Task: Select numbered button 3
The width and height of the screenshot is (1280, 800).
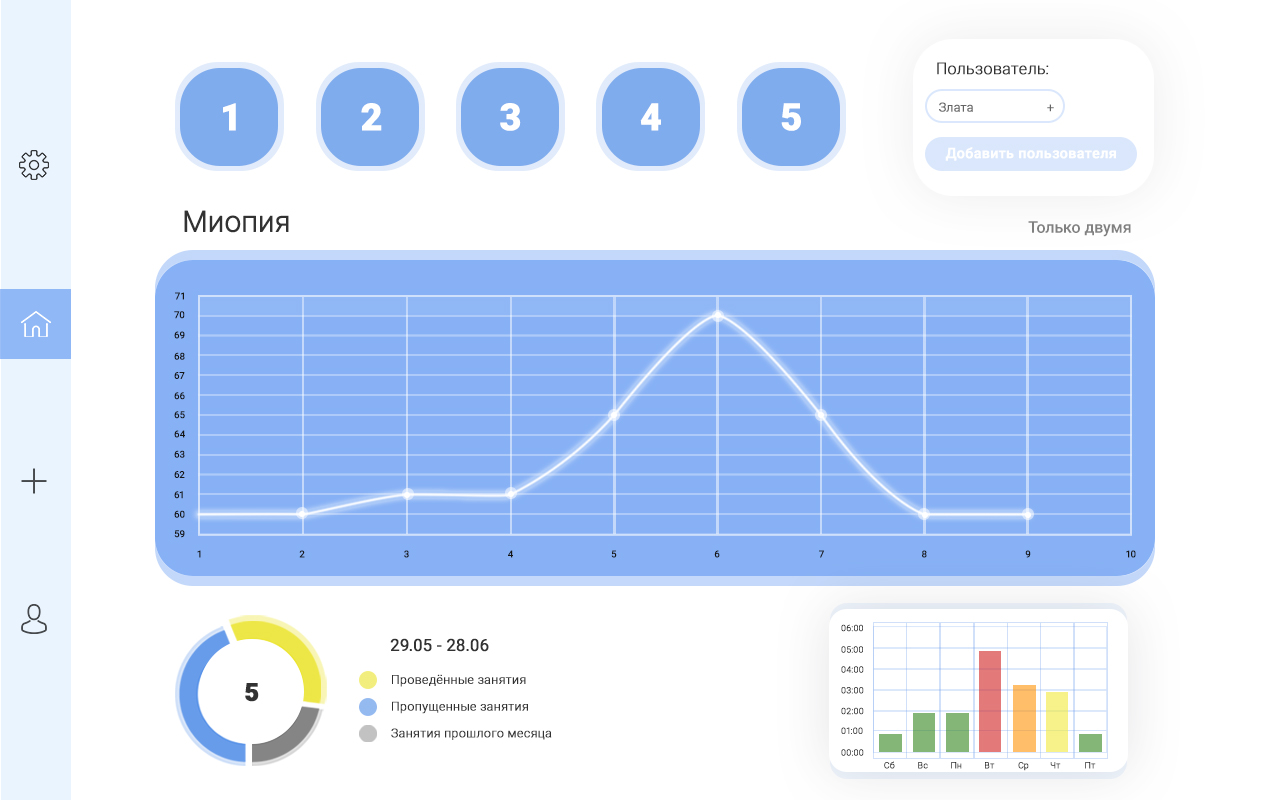Action: tap(511, 117)
